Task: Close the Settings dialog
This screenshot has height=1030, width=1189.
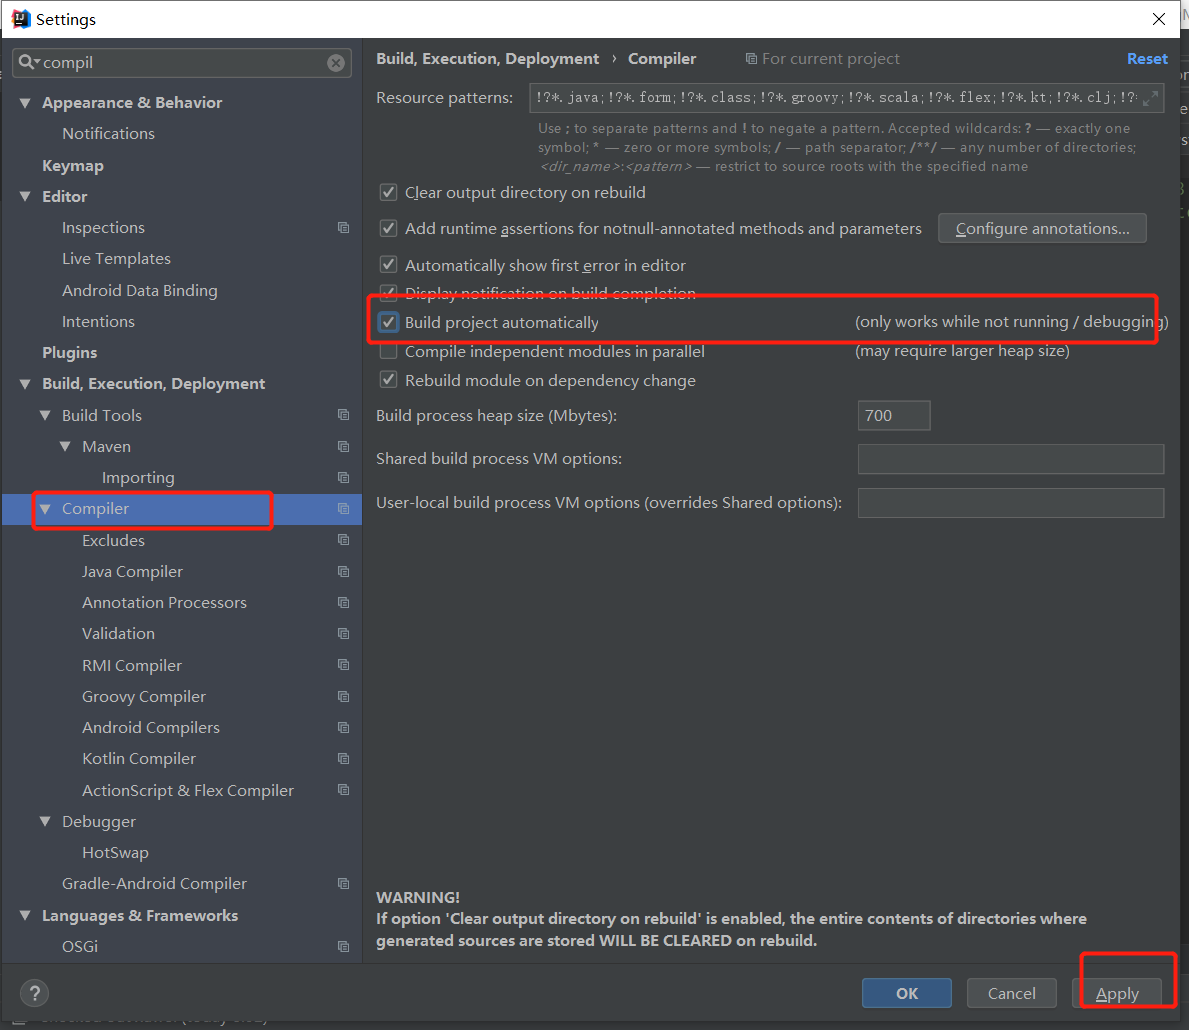Action: tap(1159, 19)
